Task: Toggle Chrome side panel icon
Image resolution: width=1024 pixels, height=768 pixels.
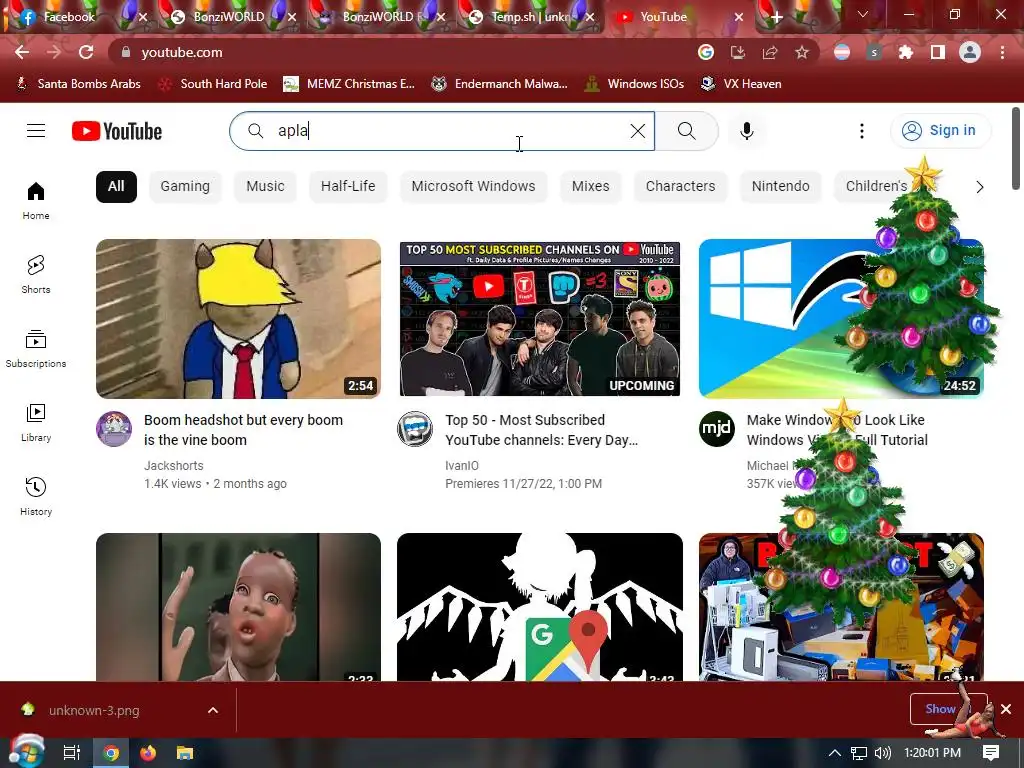Action: pyautogui.click(x=938, y=52)
